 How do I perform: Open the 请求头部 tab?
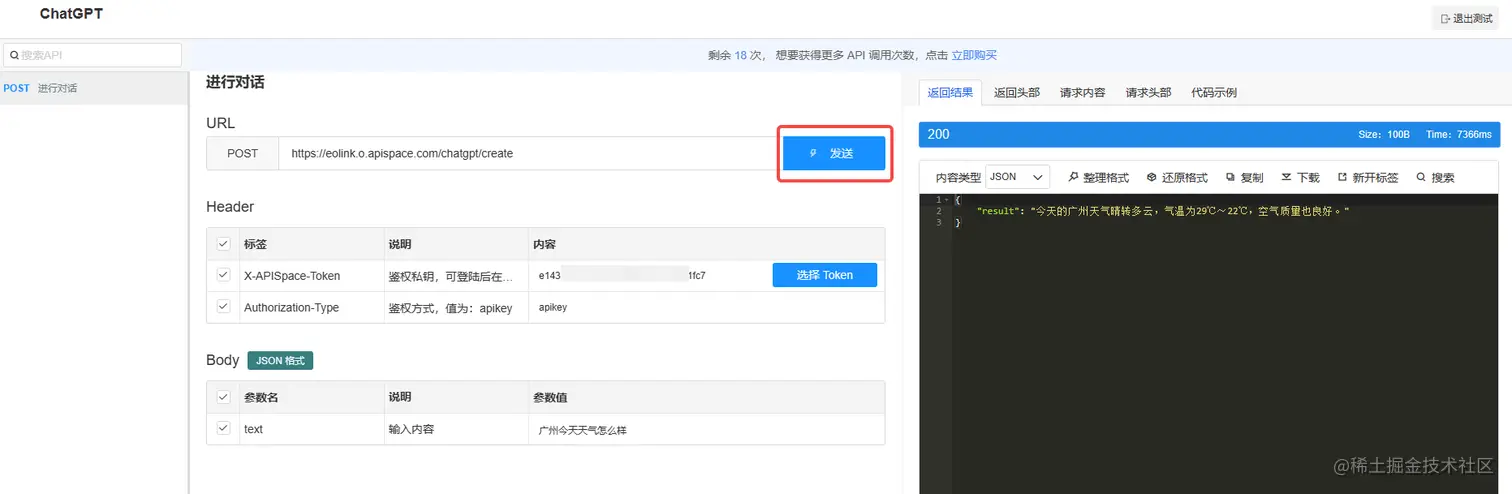point(1148,92)
